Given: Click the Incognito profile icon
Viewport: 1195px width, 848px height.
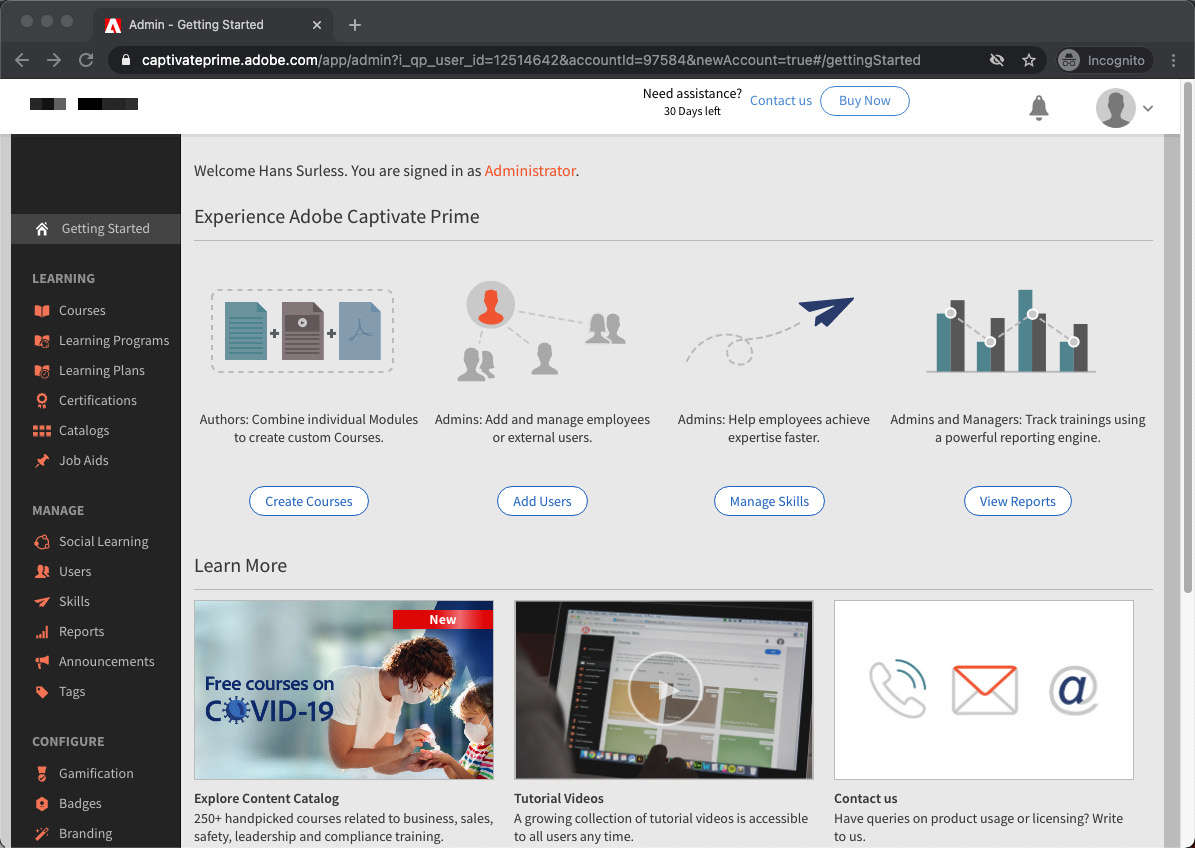Looking at the screenshot, I should click(x=1069, y=60).
